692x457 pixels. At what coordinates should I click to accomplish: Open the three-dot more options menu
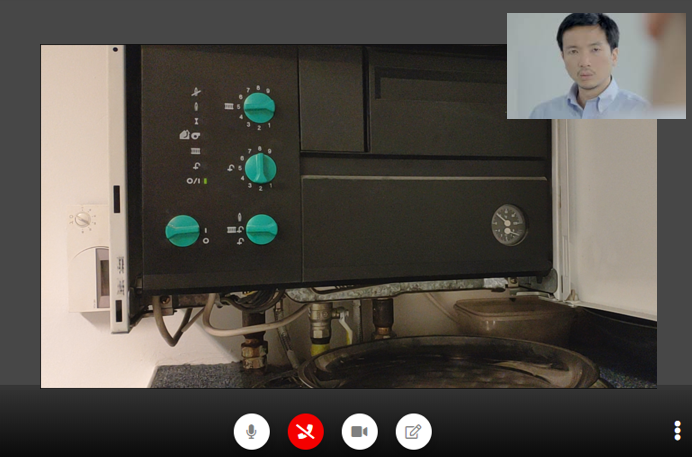(x=677, y=431)
